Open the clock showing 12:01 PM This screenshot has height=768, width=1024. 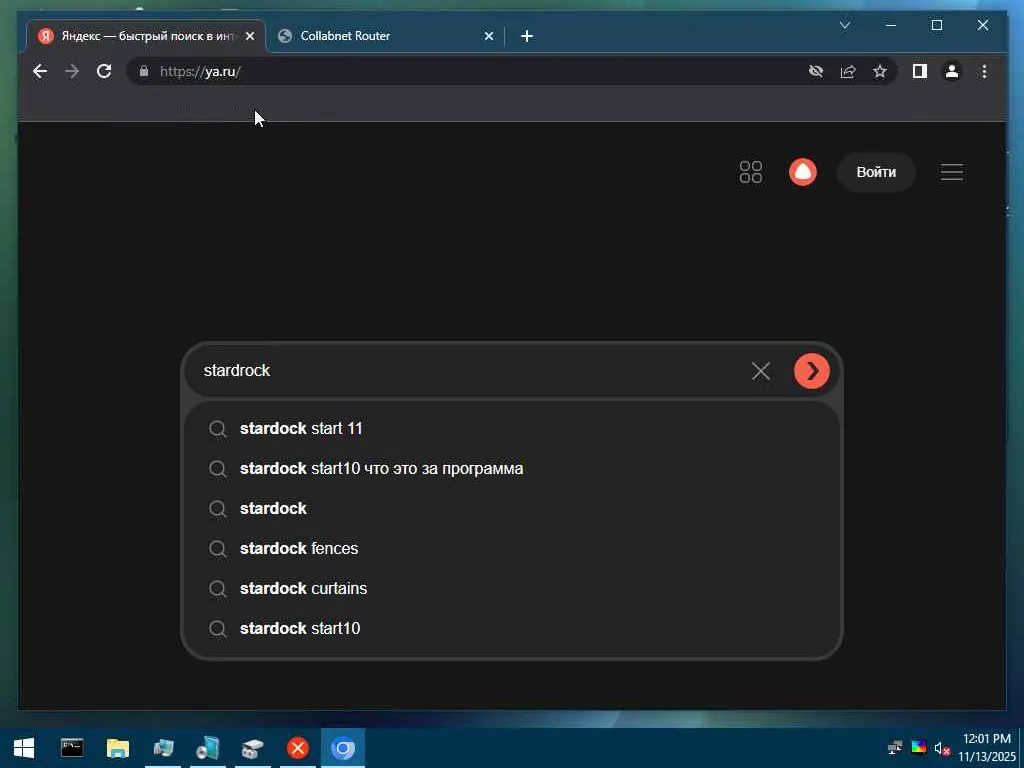point(987,748)
